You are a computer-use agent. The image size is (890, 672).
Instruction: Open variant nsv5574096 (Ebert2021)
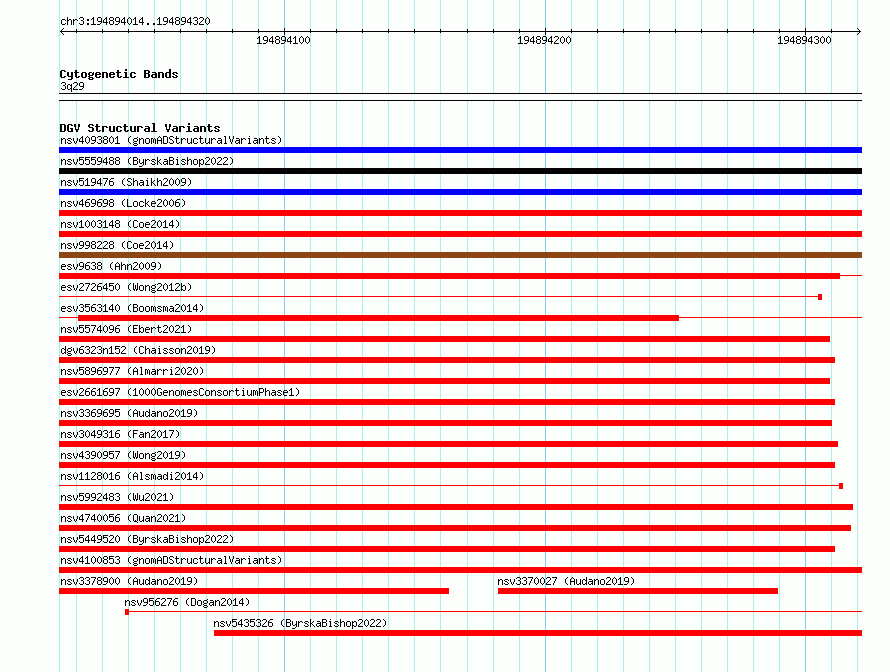pyautogui.click(x=126, y=329)
